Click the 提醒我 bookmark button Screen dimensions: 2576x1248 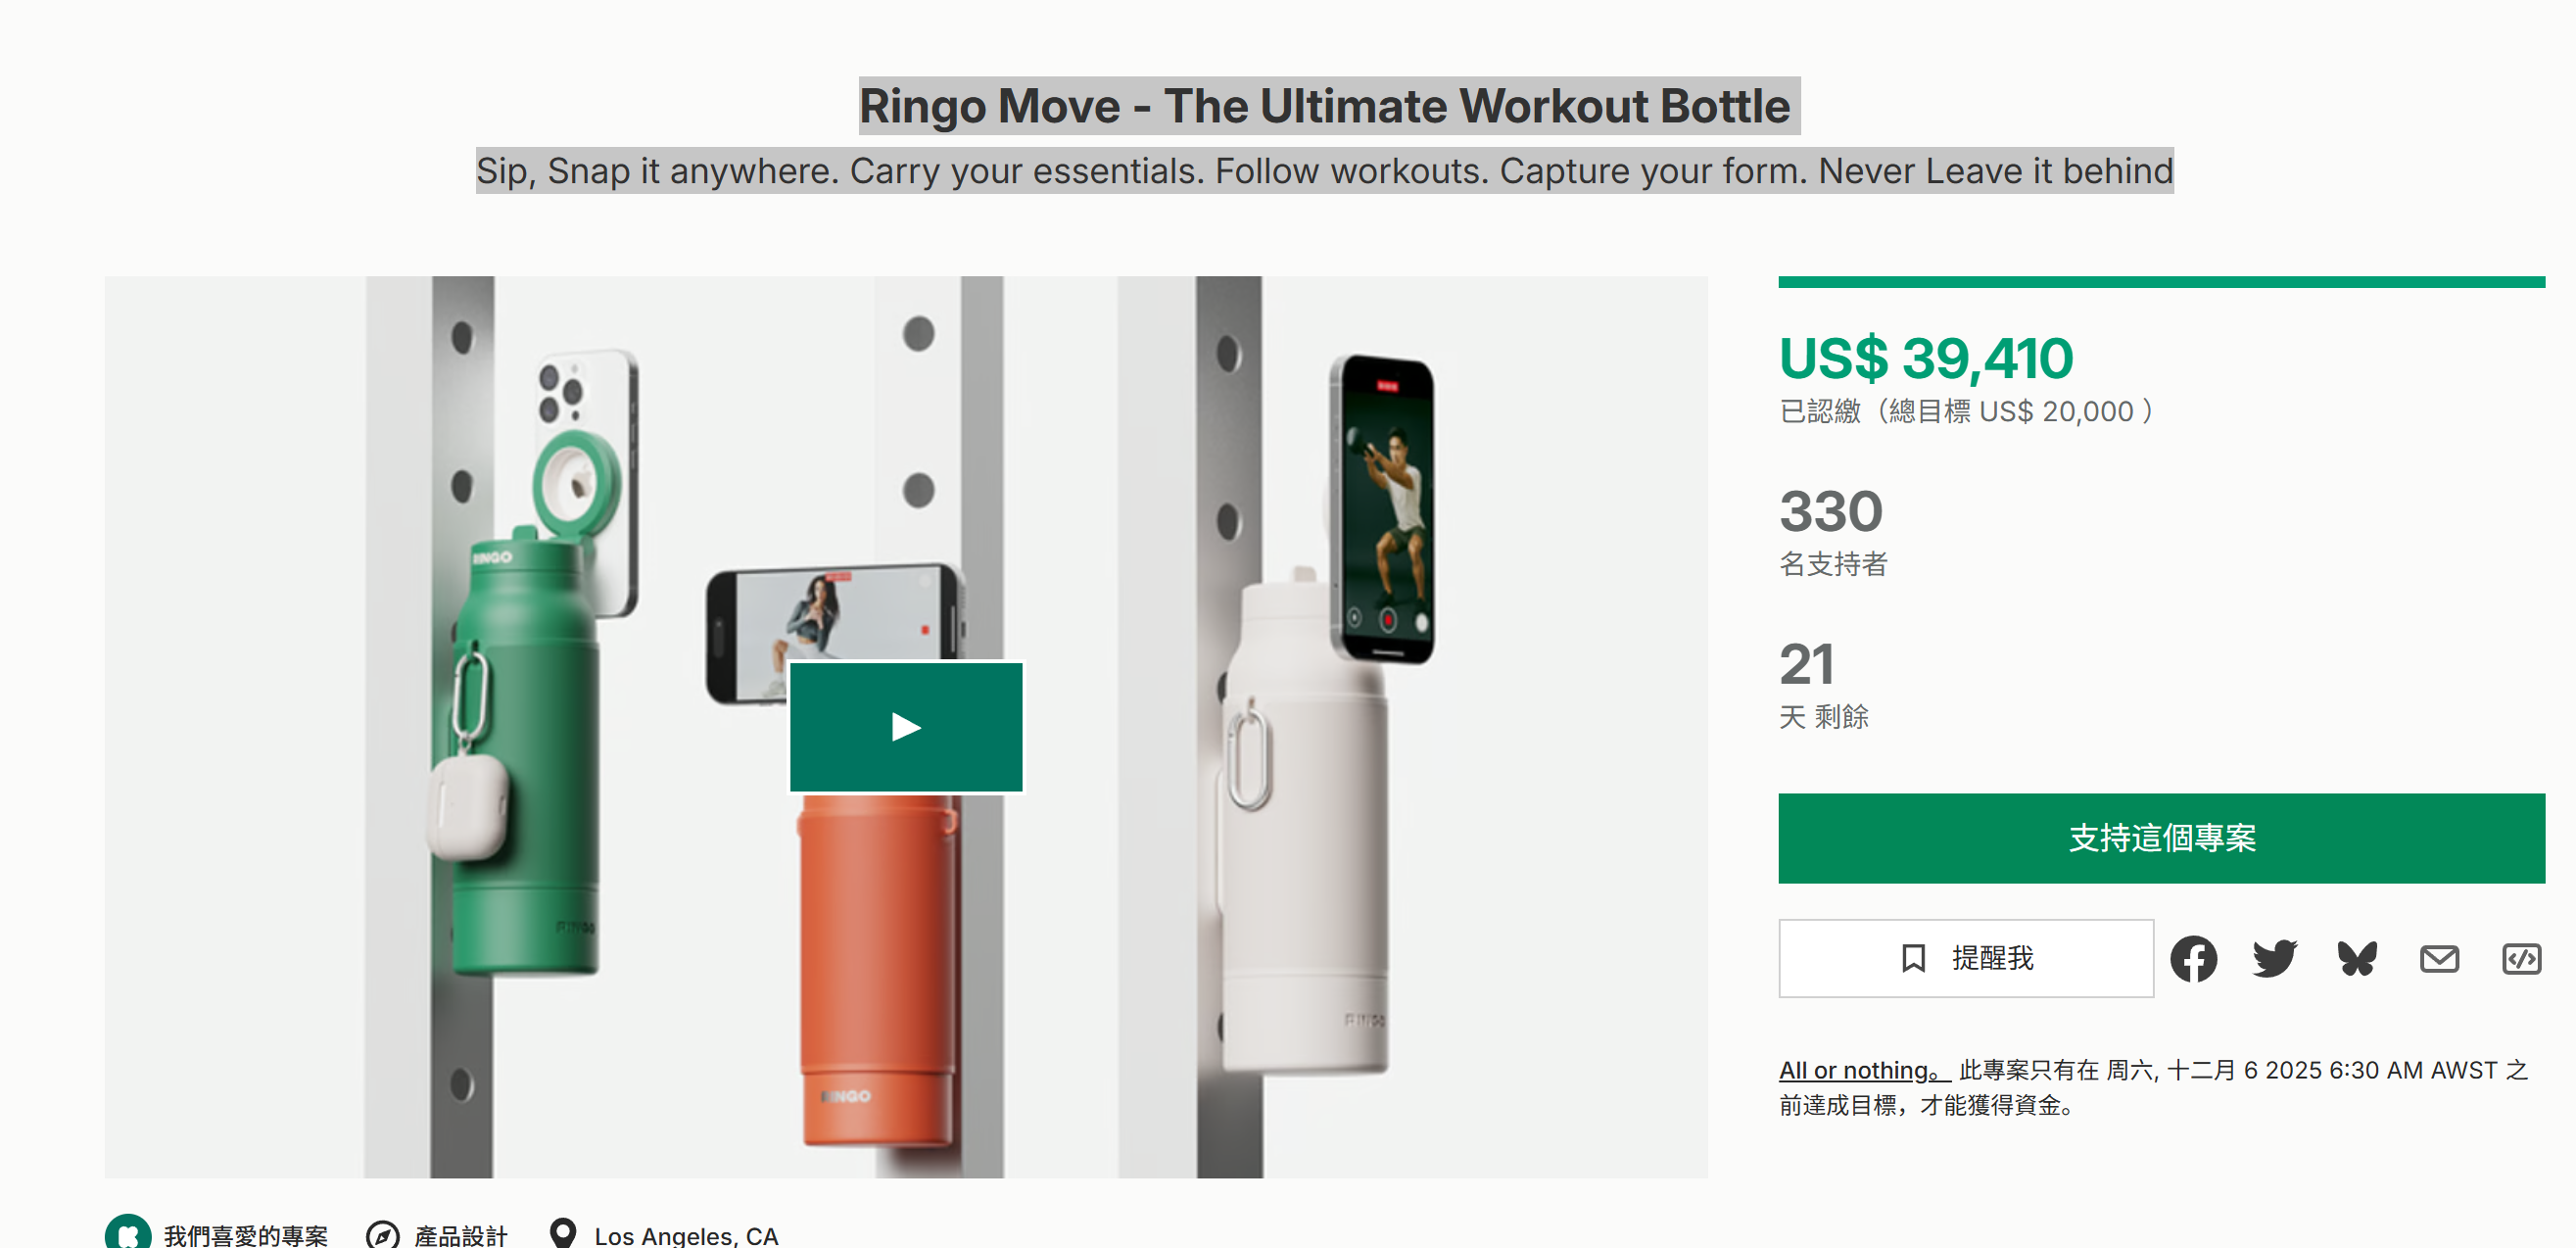click(x=1965, y=958)
